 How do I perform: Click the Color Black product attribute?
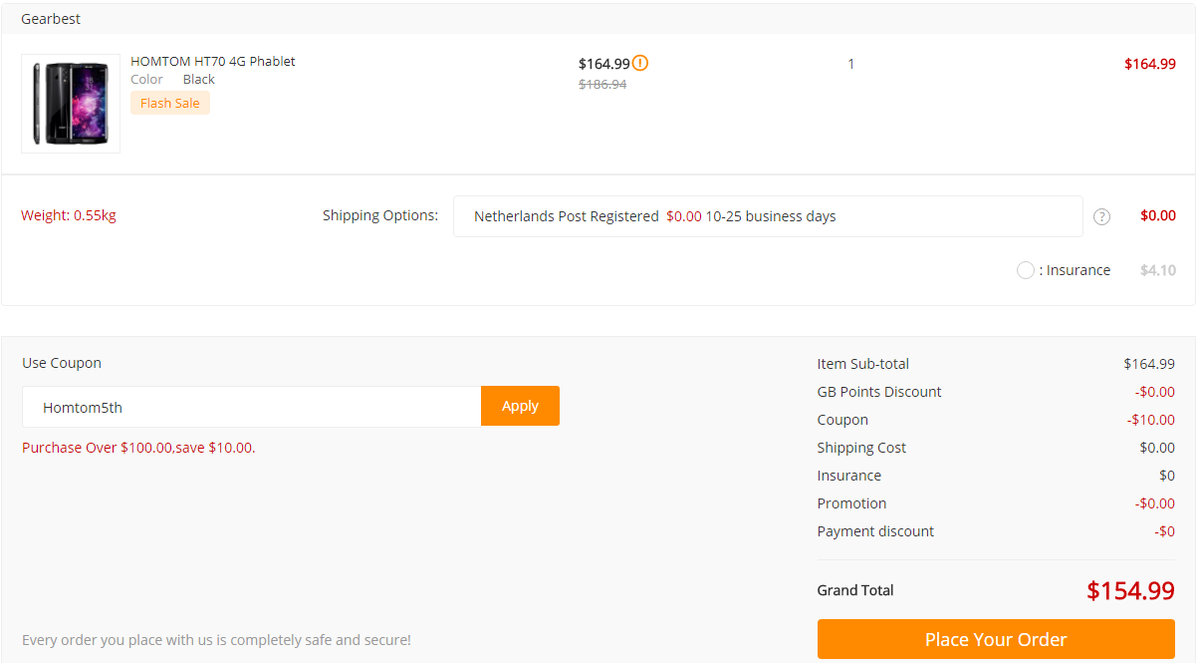pyautogui.click(x=173, y=79)
